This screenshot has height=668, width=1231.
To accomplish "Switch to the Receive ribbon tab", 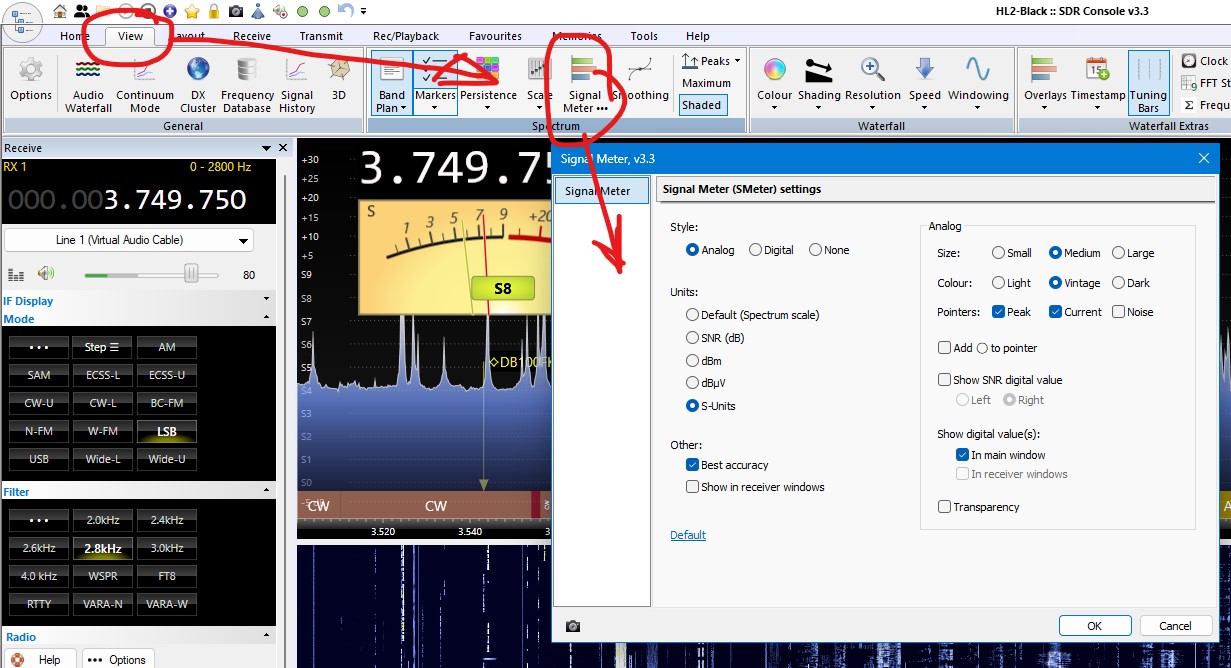I will click(x=252, y=36).
